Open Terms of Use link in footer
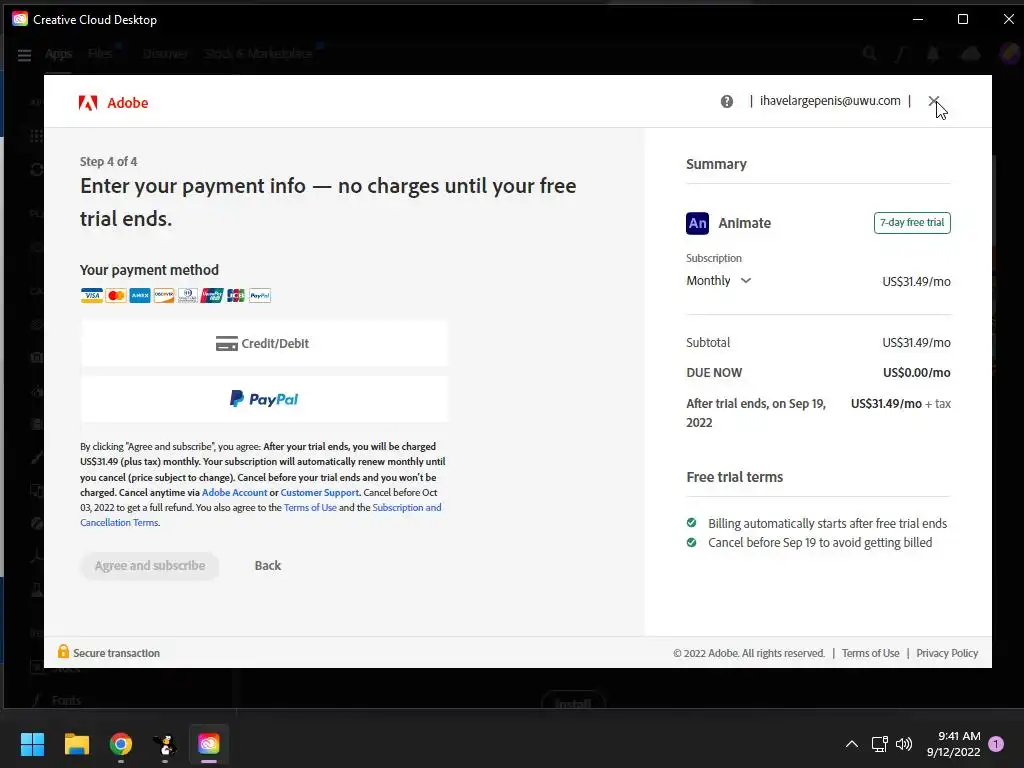The width and height of the screenshot is (1024, 768). pos(871,653)
